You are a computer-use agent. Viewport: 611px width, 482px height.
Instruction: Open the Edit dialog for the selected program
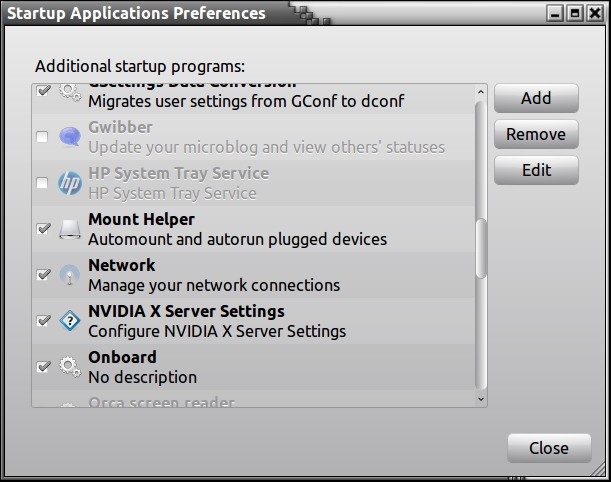point(536,170)
